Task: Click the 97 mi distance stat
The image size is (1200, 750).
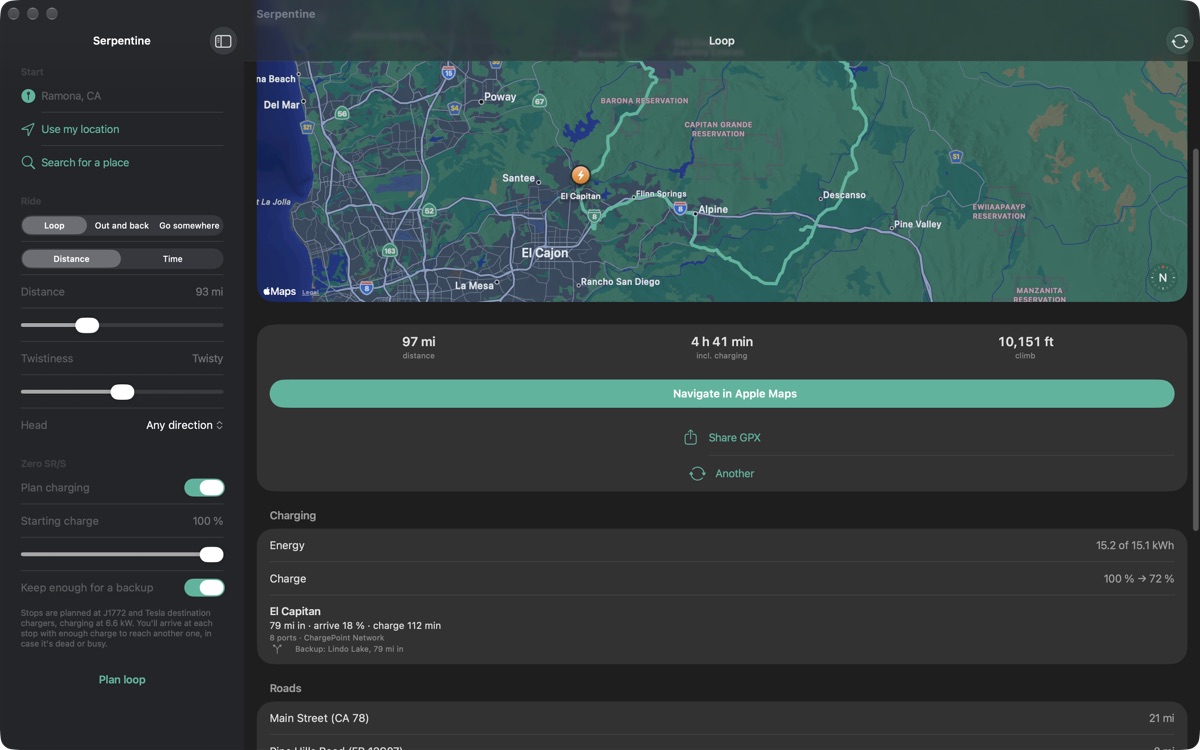Action: click(x=418, y=347)
